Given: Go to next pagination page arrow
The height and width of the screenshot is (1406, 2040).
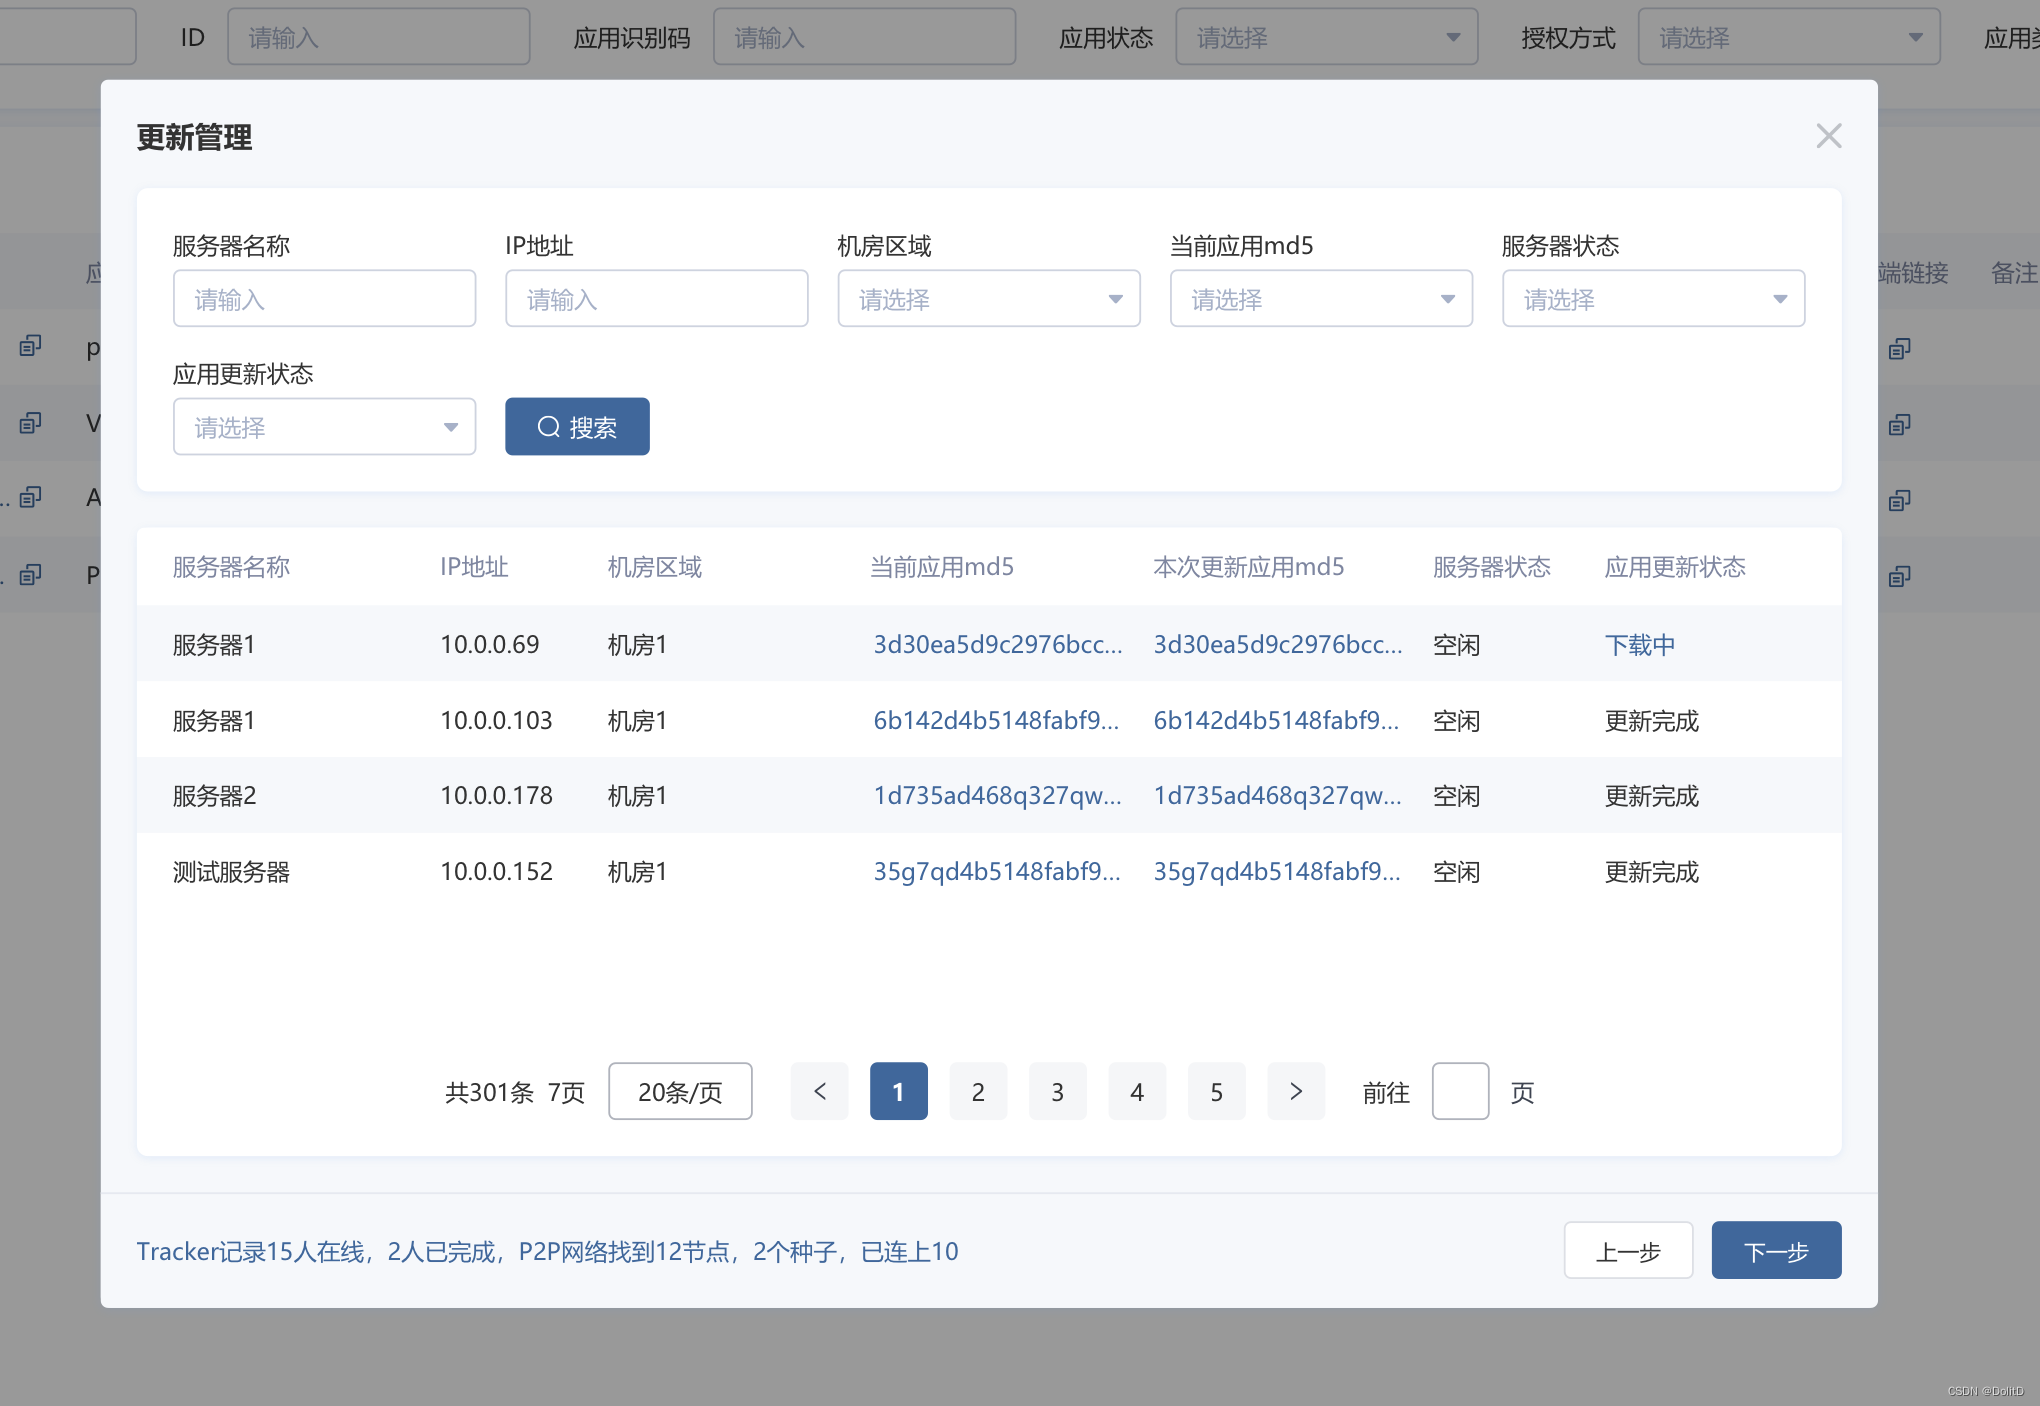Looking at the screenshot, I should [x=1295, y=1091].
